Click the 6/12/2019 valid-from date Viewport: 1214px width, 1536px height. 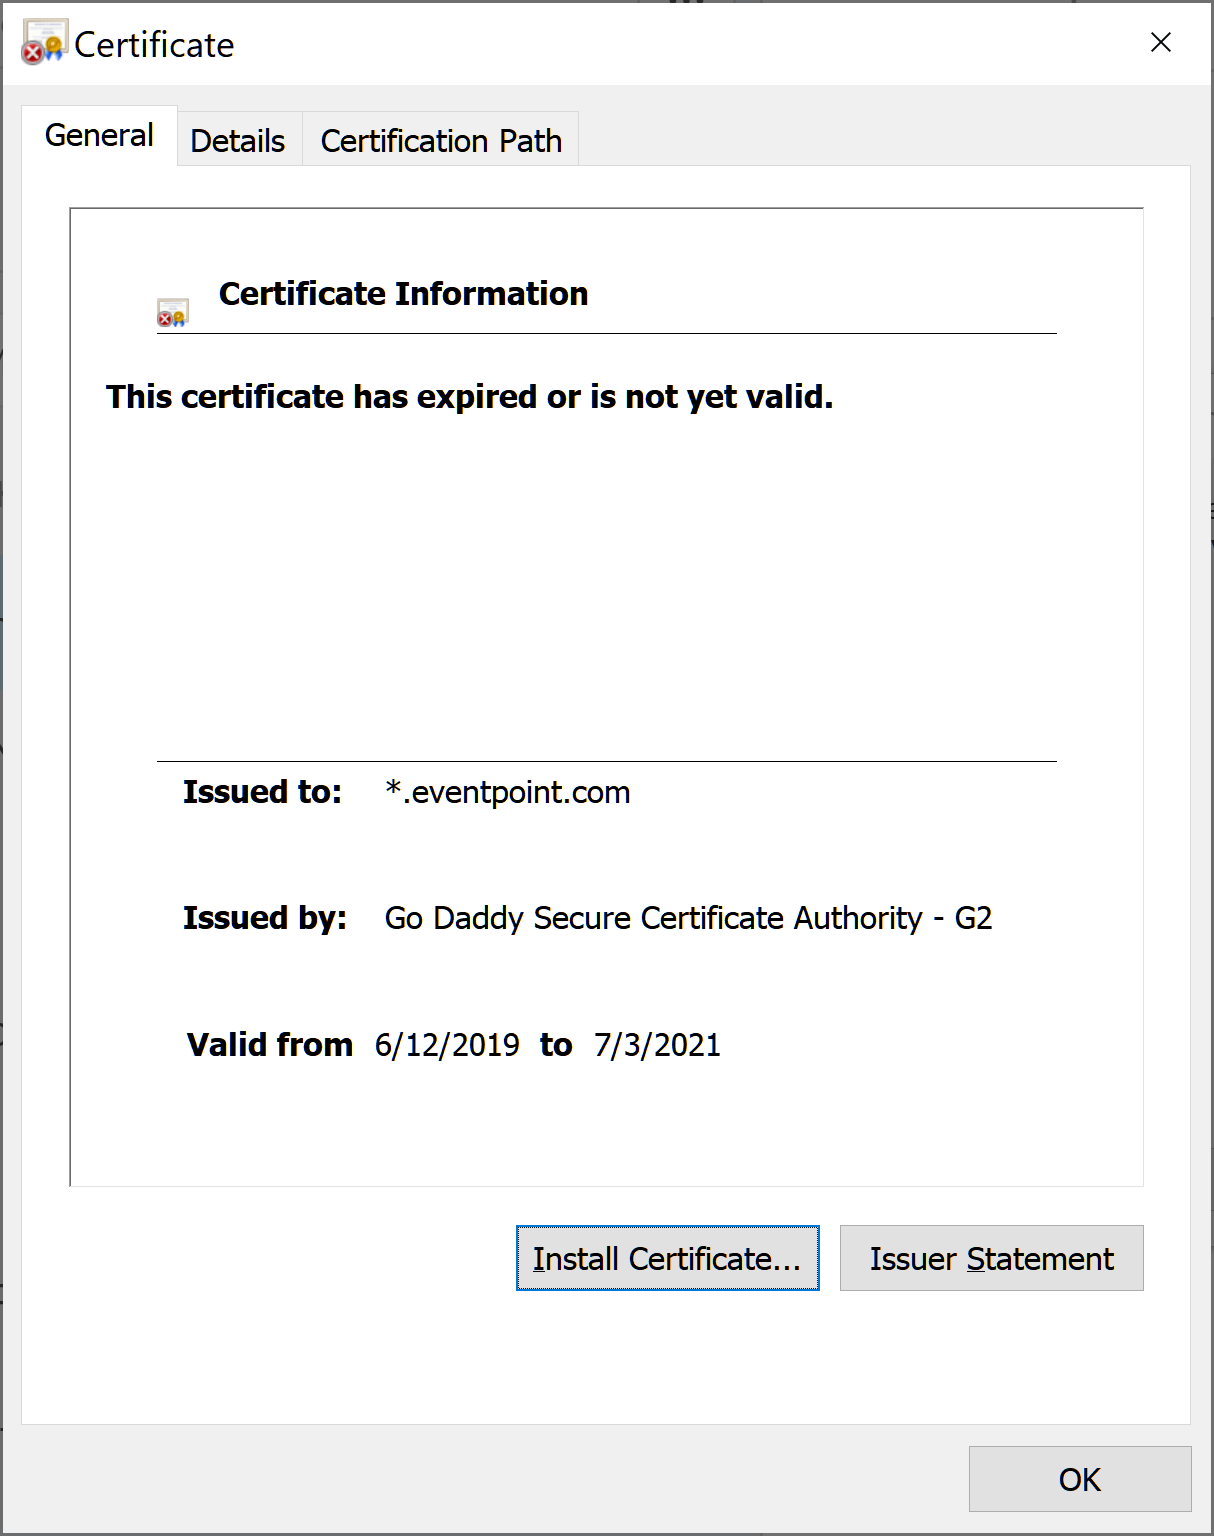(x=447, y=1045)
